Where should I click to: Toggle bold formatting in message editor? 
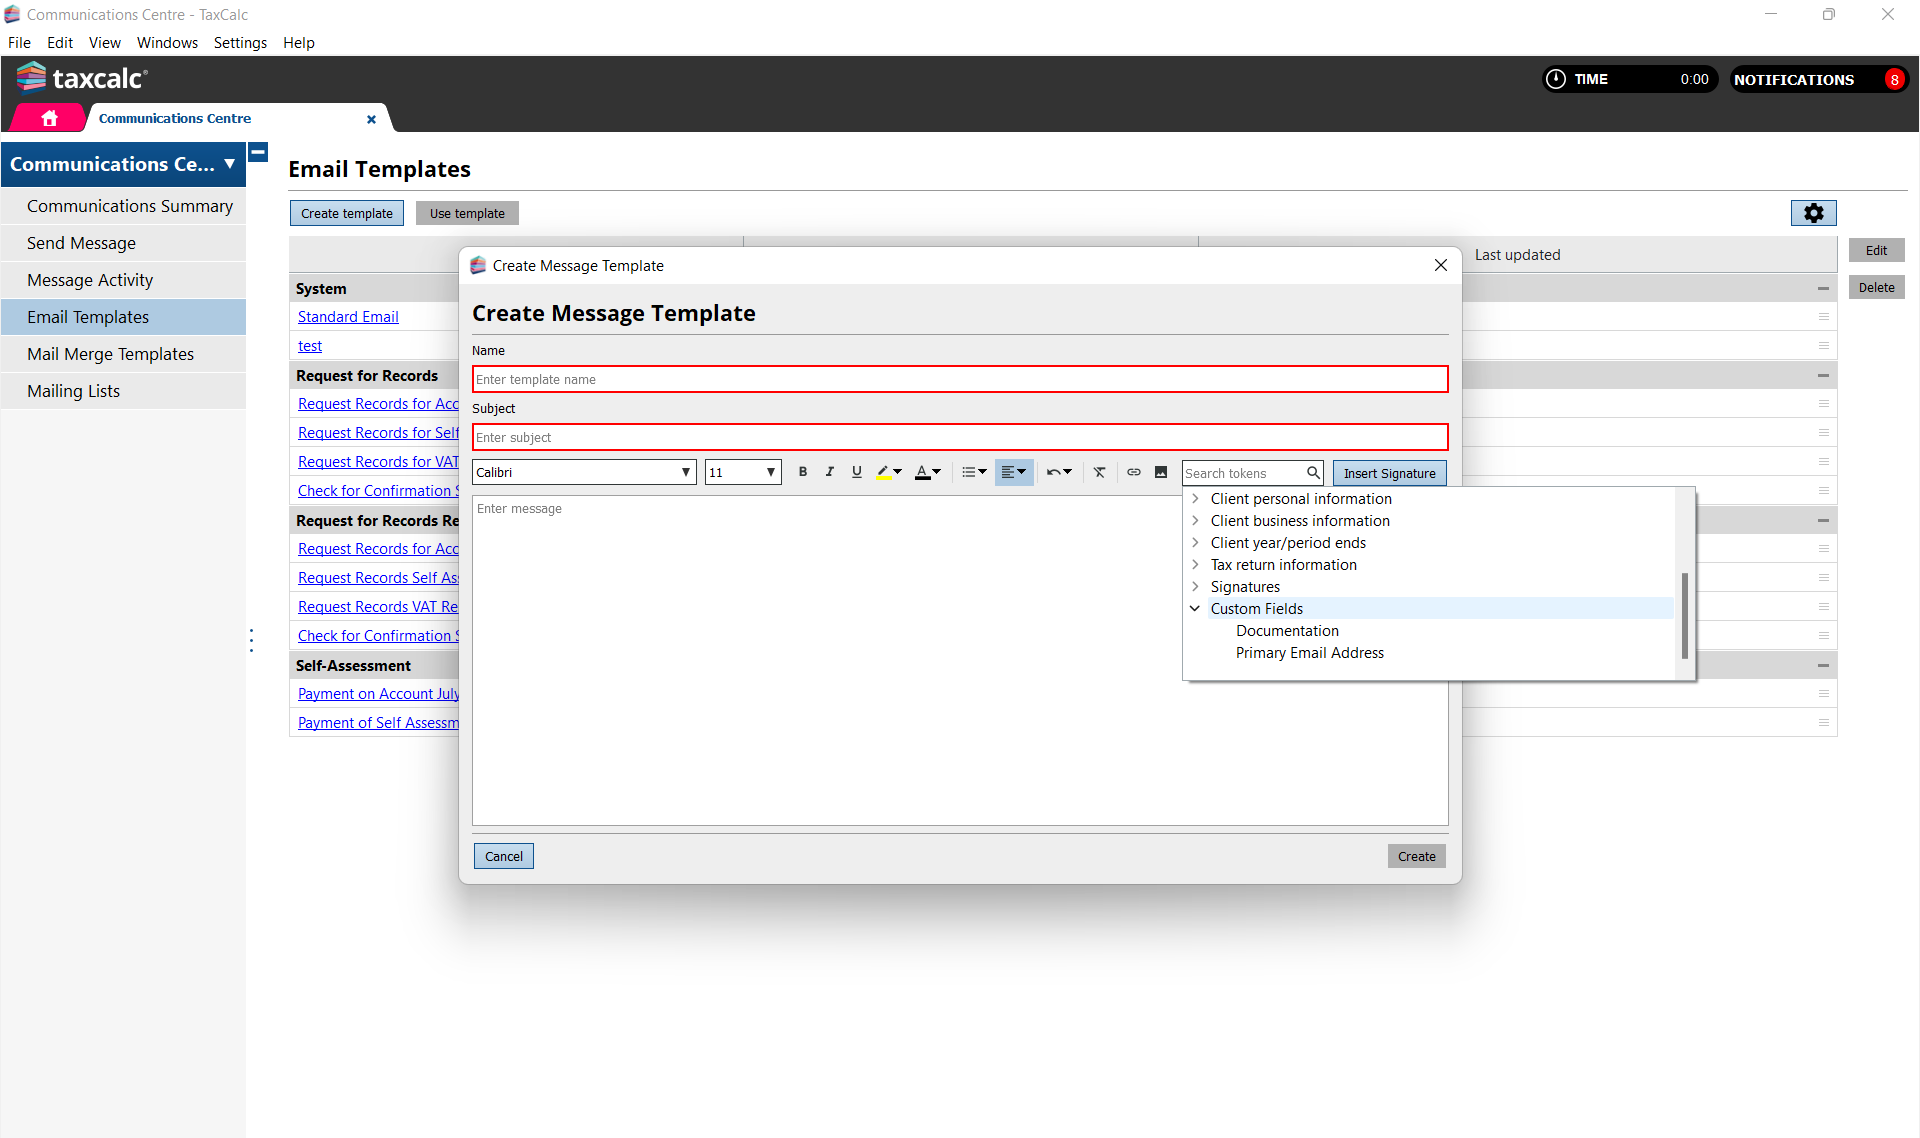click(802, 472)
